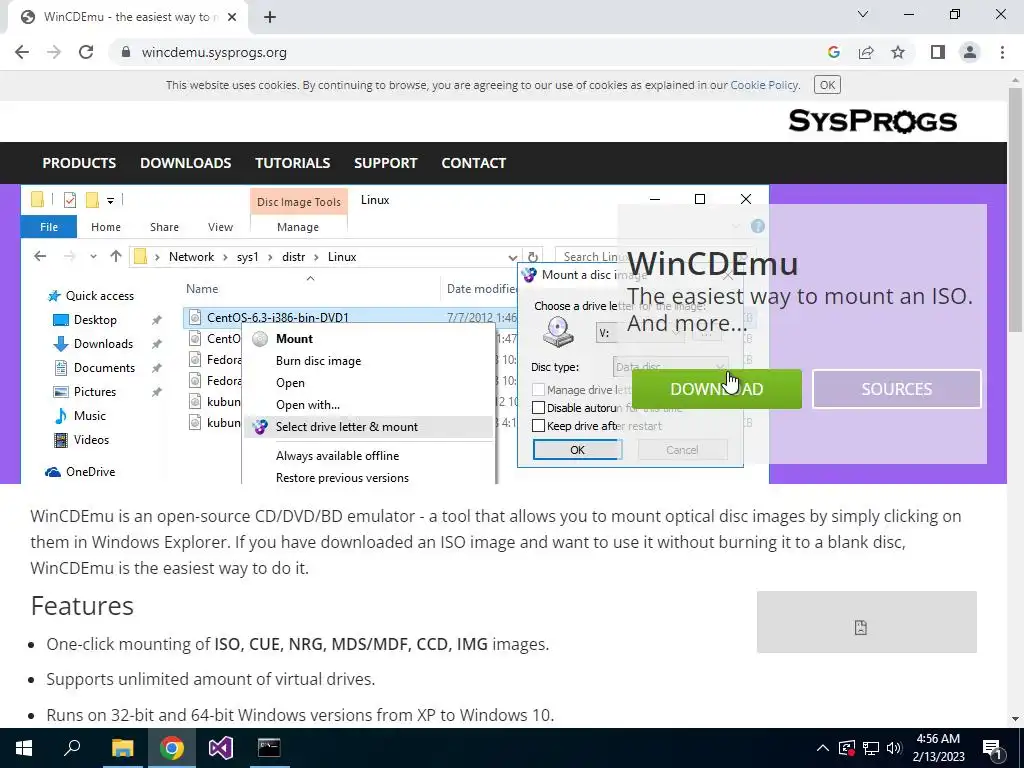Open the Cookie Policy link
Screen dimensions: 1024x768
click(763, 85)
